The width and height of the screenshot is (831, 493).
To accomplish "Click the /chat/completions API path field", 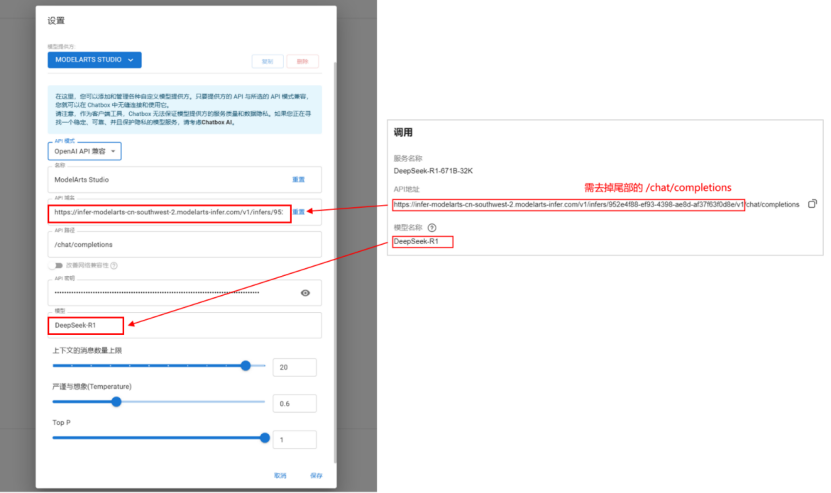I will tap(184, 244).
